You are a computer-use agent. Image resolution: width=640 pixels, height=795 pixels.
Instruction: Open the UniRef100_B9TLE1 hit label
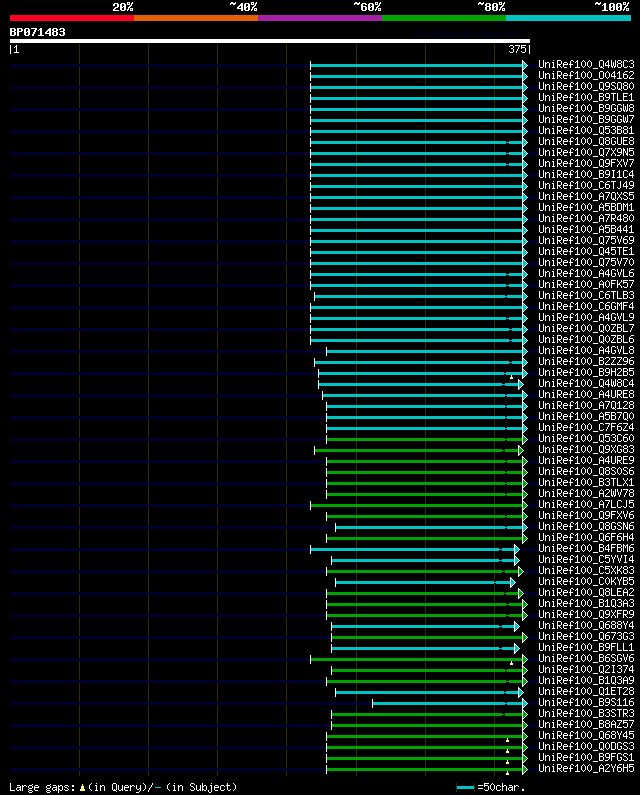[586, 97]
